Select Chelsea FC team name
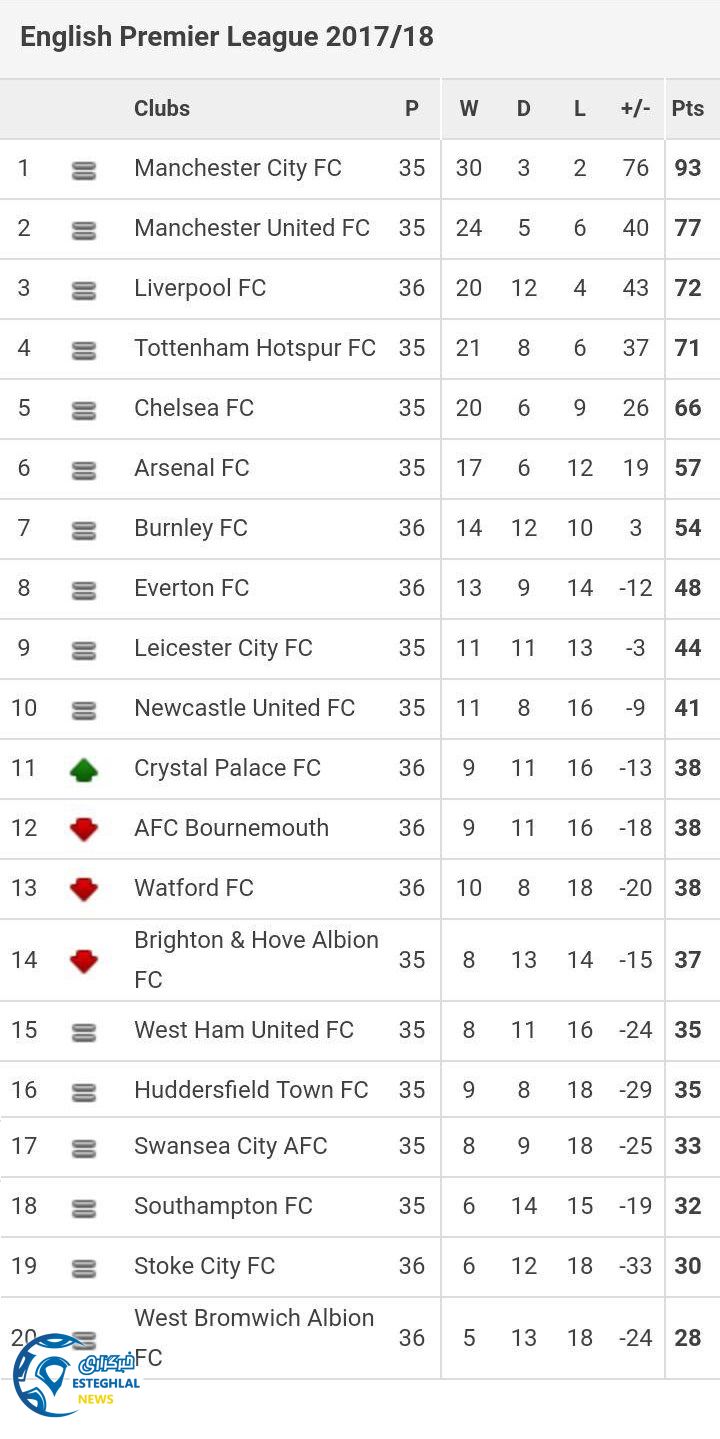 pyautogui.click(x=194, y=408)
